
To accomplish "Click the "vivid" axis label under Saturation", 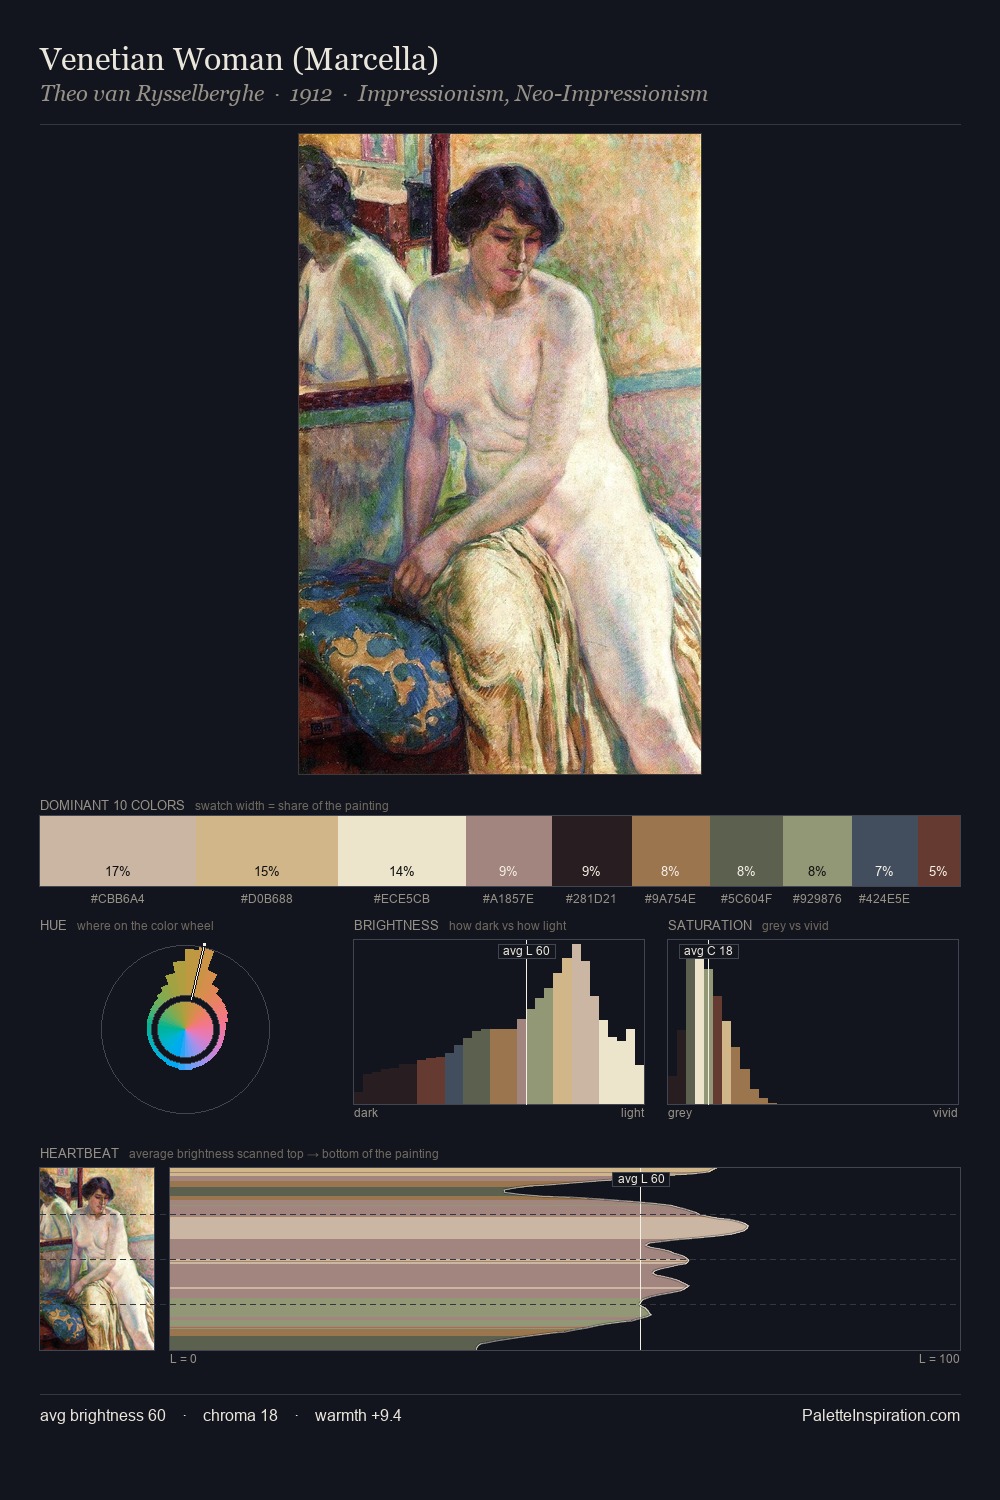I will [945, 1113].
